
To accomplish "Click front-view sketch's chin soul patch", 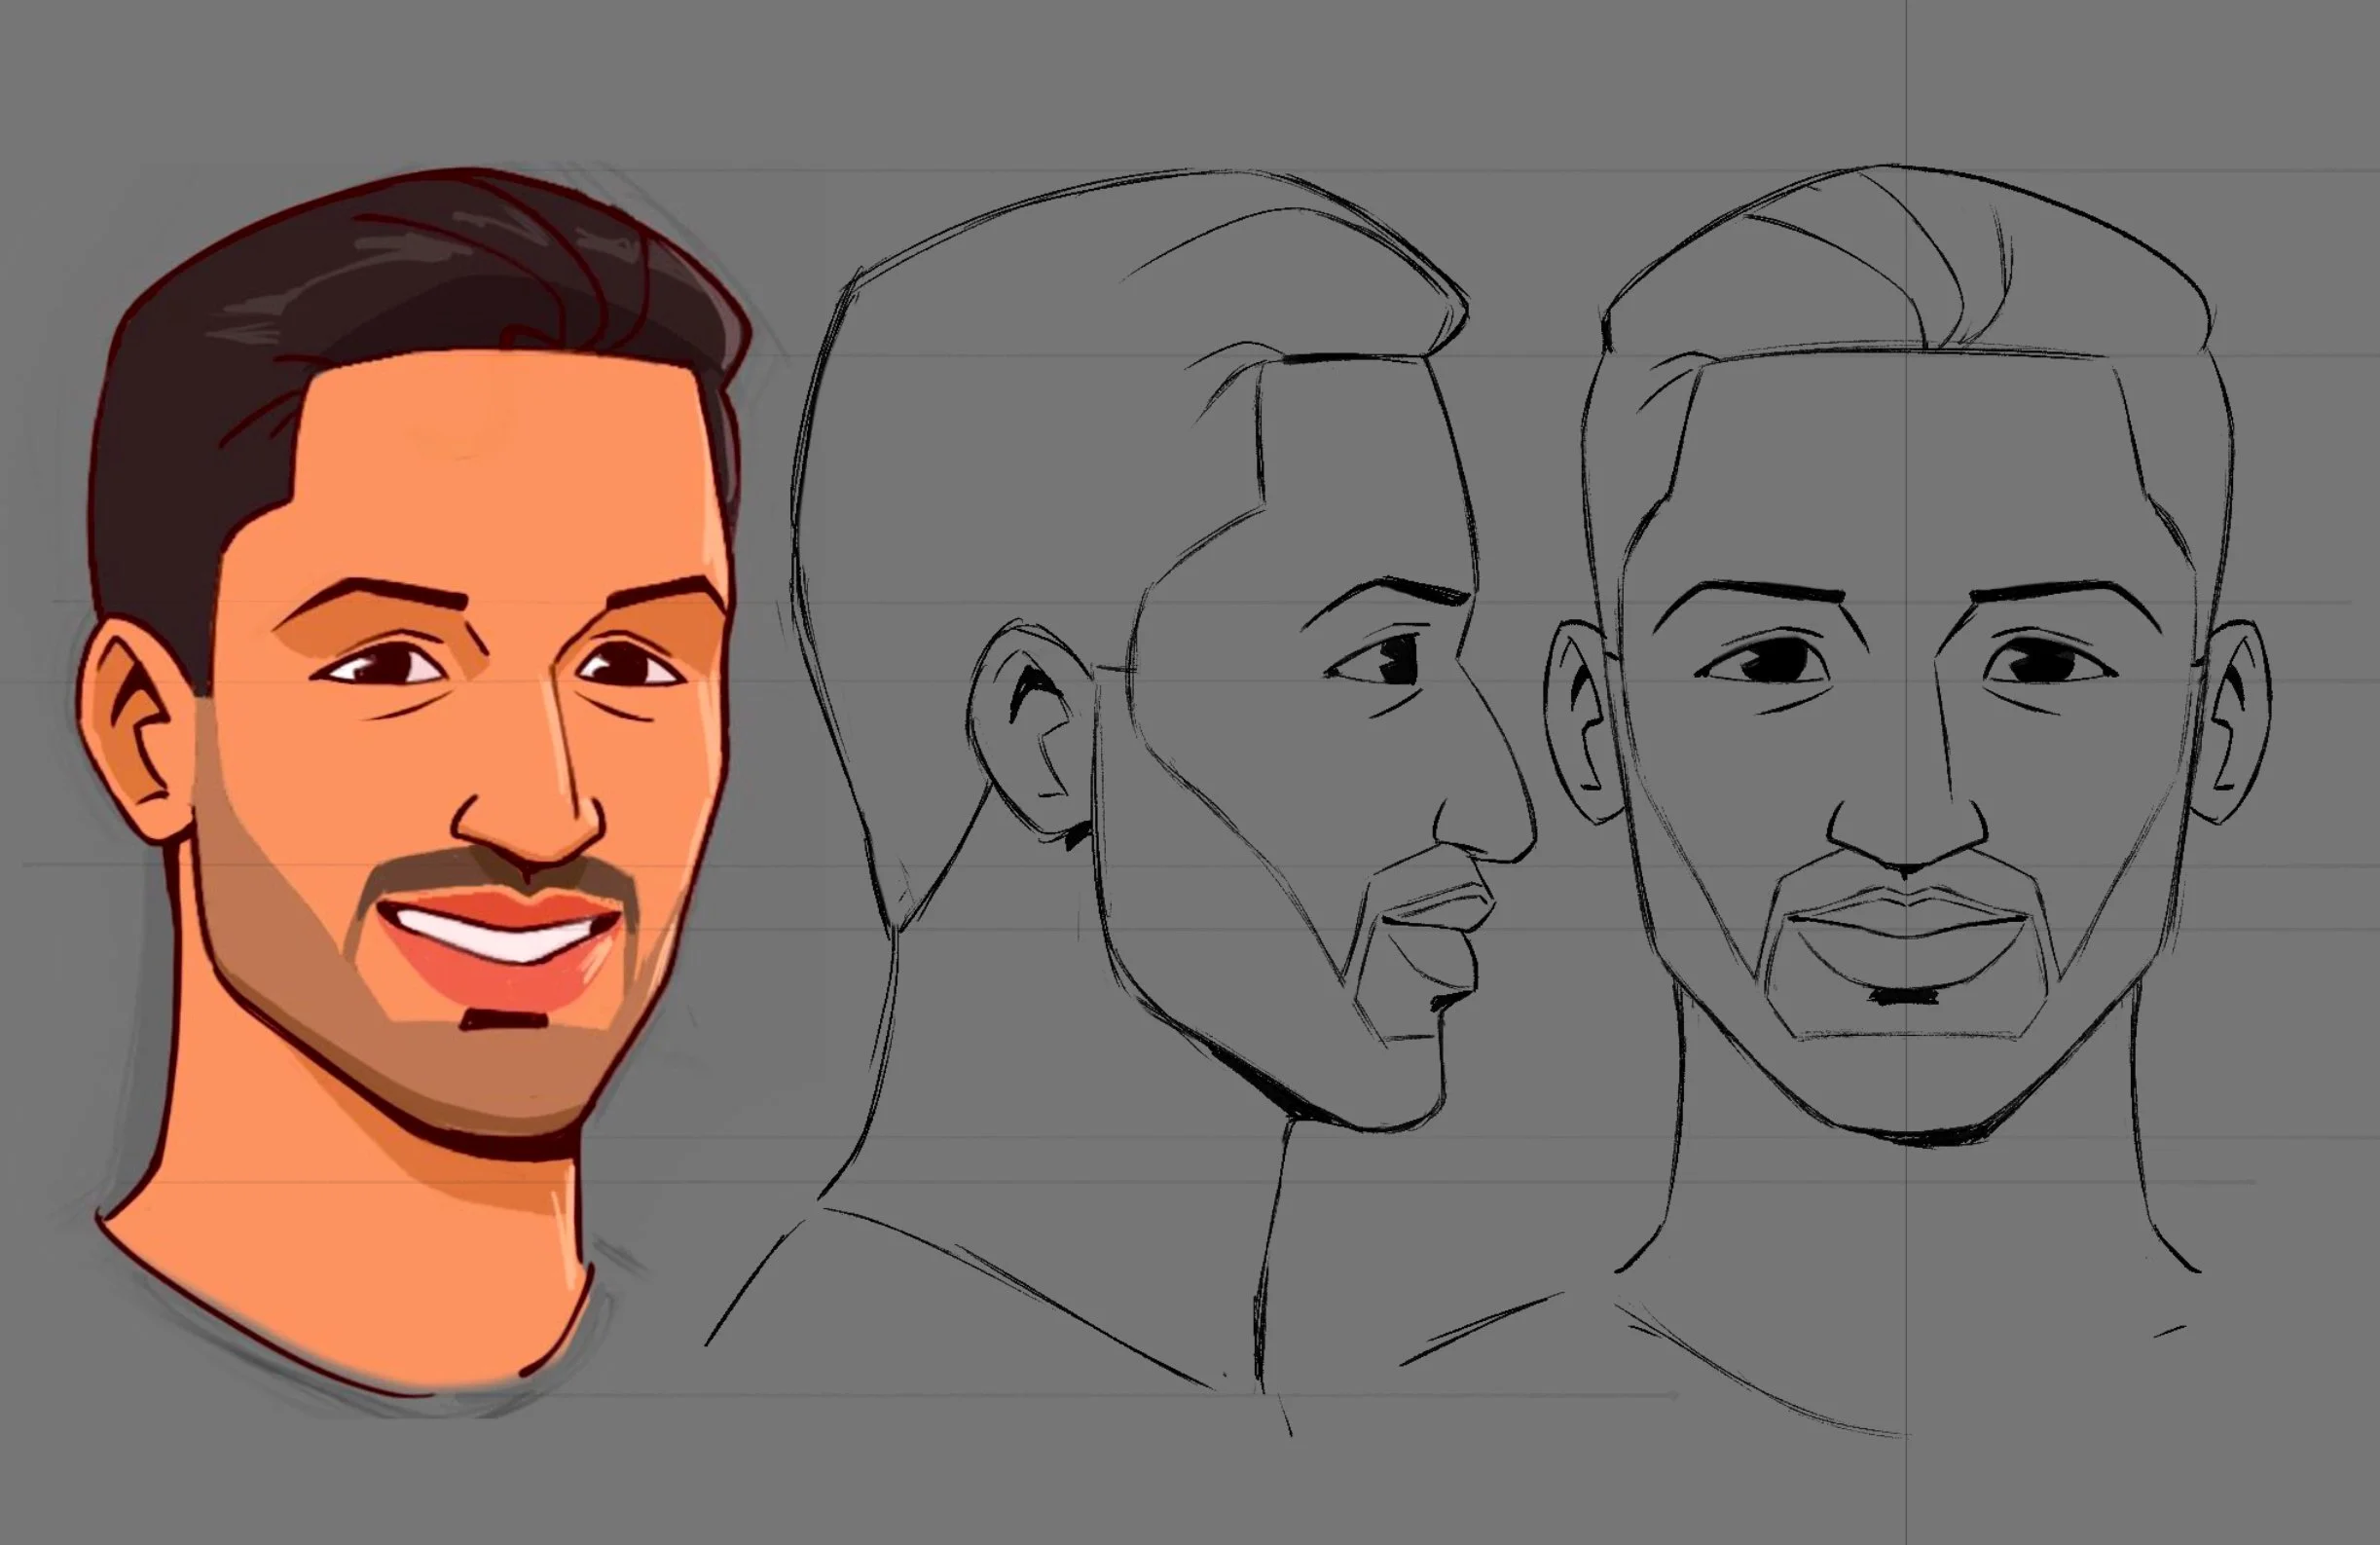I will [1905, 996].
